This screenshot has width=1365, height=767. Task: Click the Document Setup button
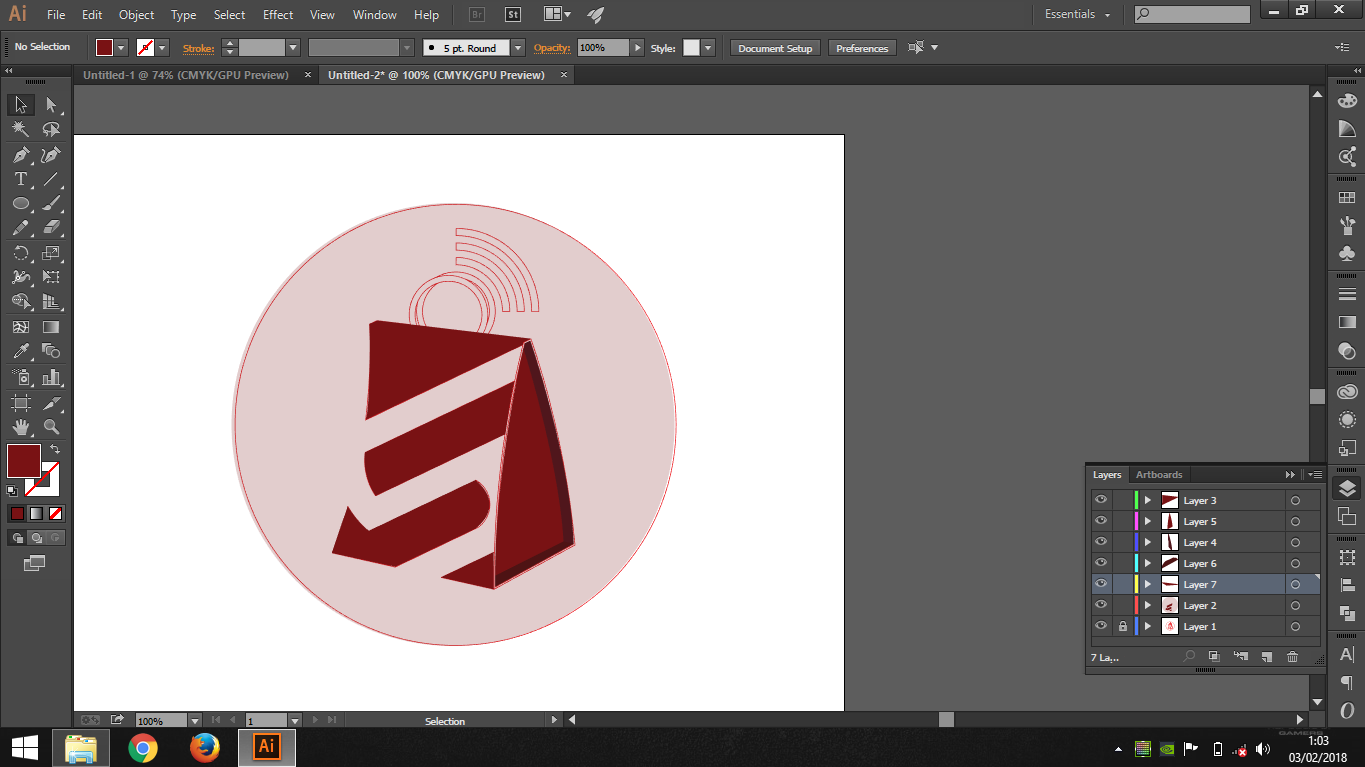click(x=776, y=48)
